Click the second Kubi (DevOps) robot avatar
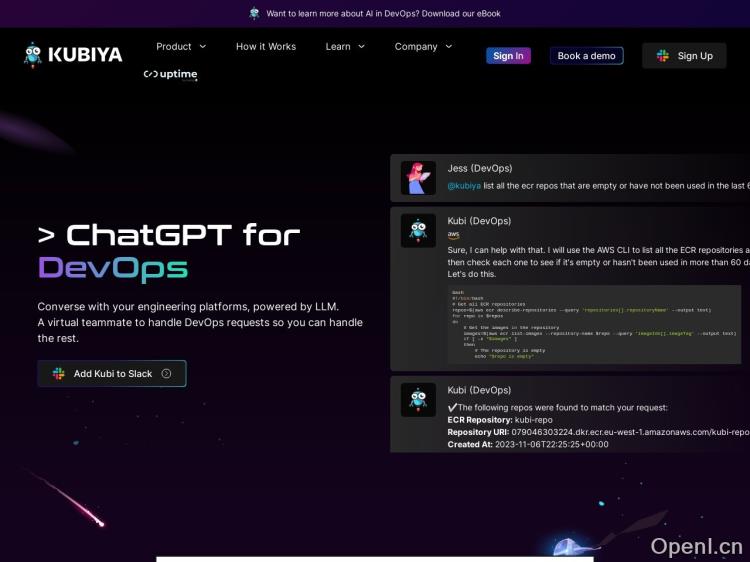Image resolution: width=750 pixels, height=562 pixels. click(x=418, y=400)
